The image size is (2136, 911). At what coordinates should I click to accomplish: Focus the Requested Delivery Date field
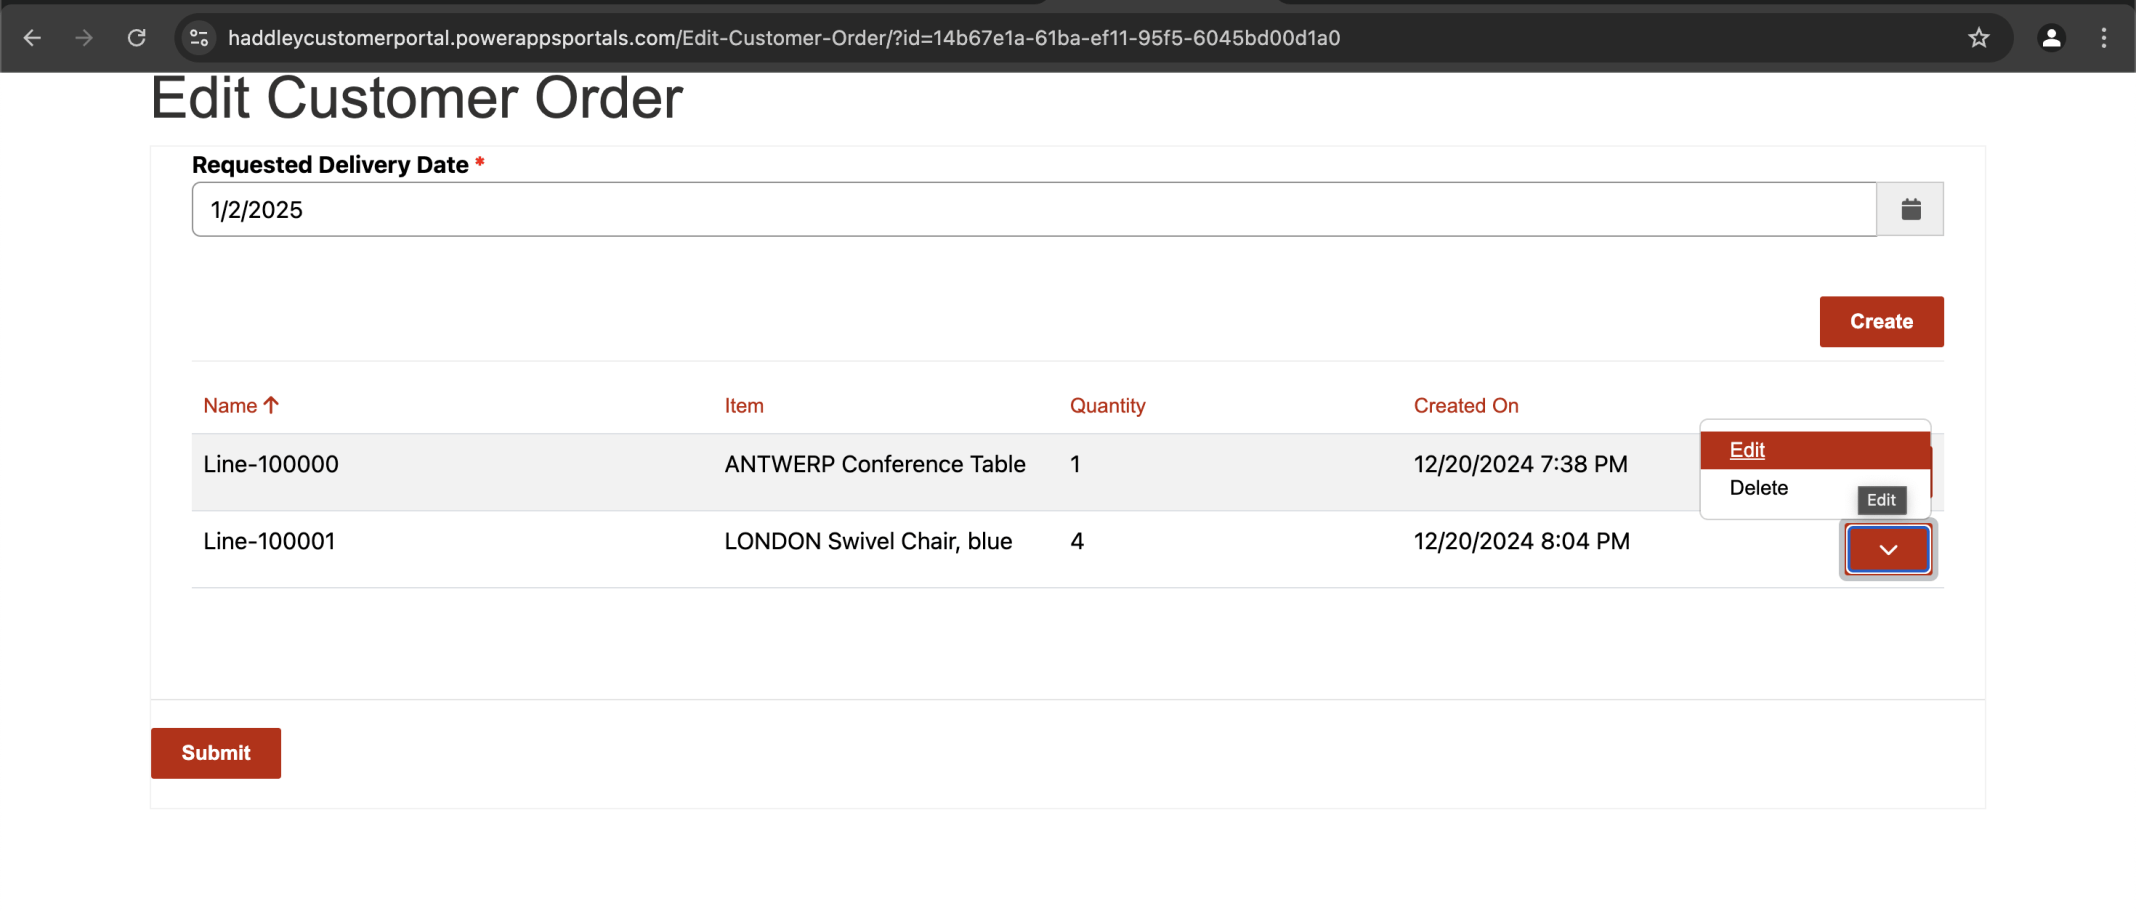[1033, 209]
